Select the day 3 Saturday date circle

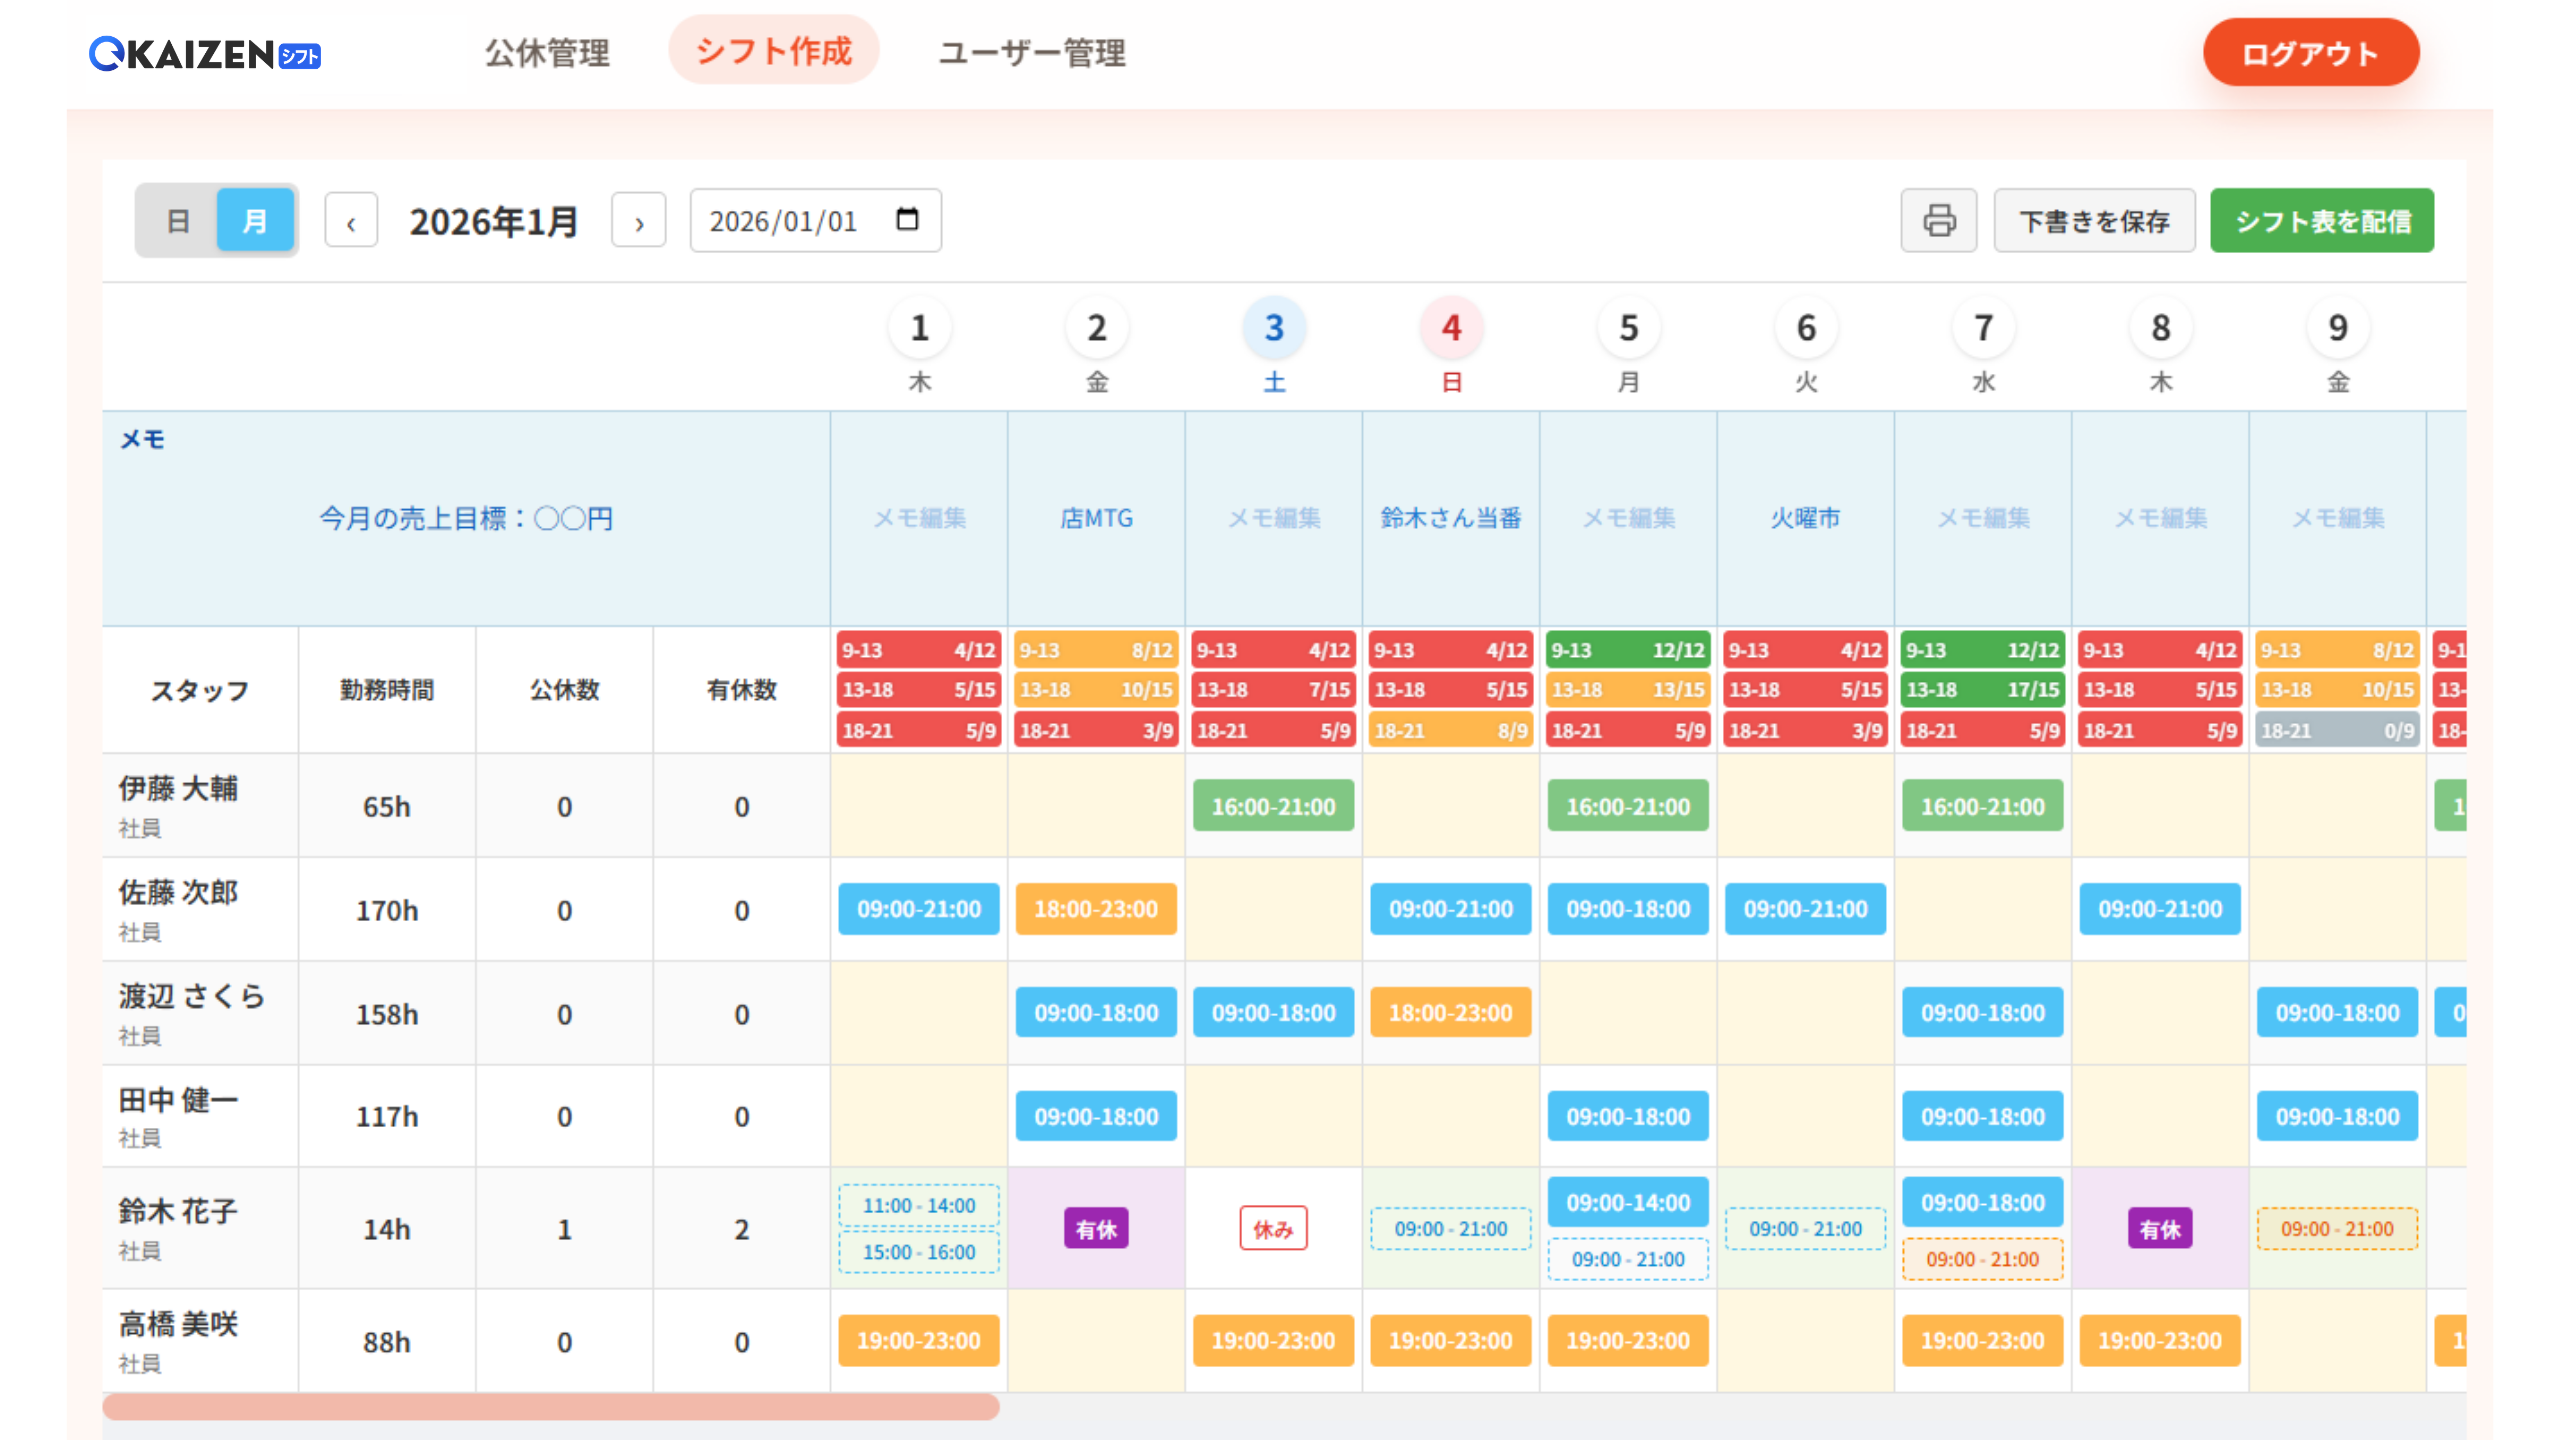[x=1273, y=328]
